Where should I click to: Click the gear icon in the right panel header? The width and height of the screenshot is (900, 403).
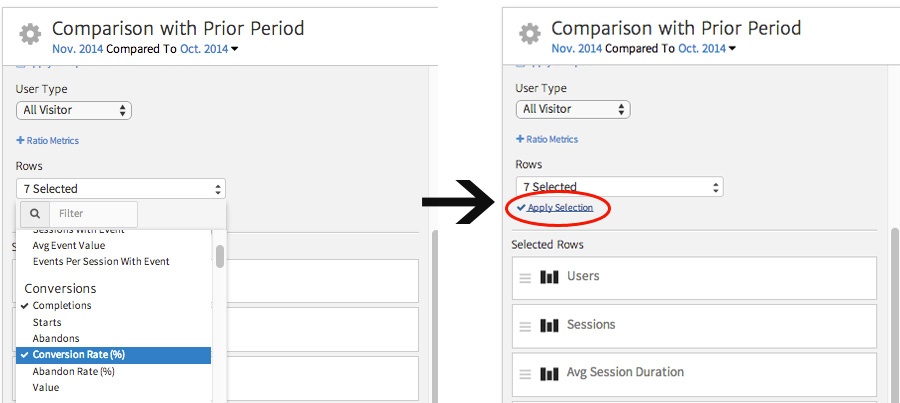(x=529, y=33)
